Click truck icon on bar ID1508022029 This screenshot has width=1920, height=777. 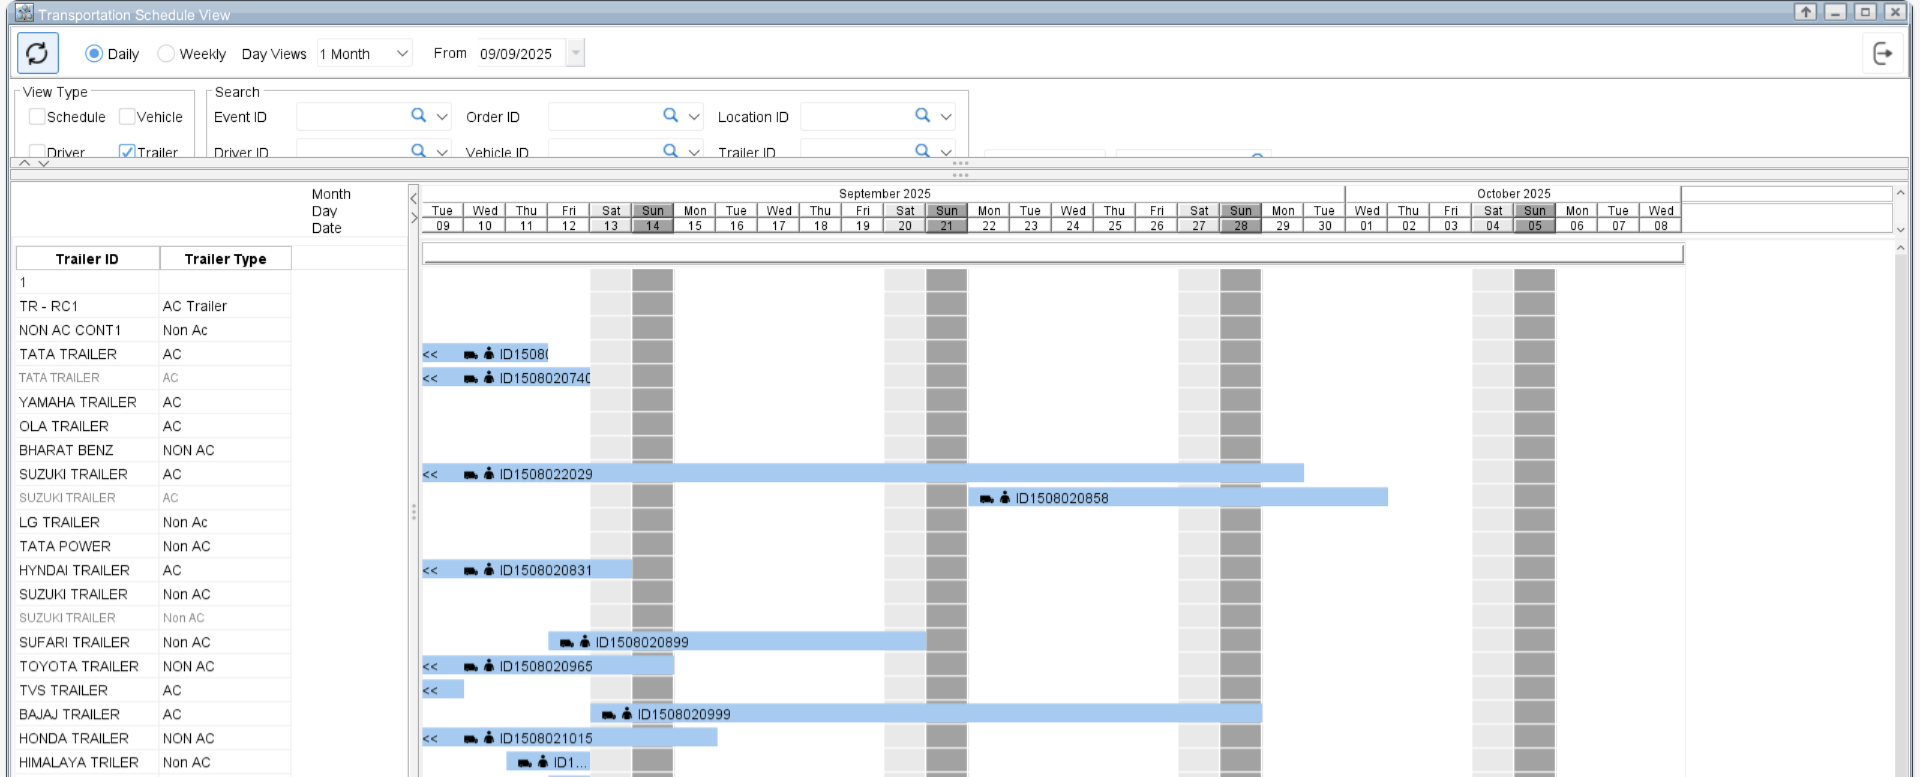[470, 474]
